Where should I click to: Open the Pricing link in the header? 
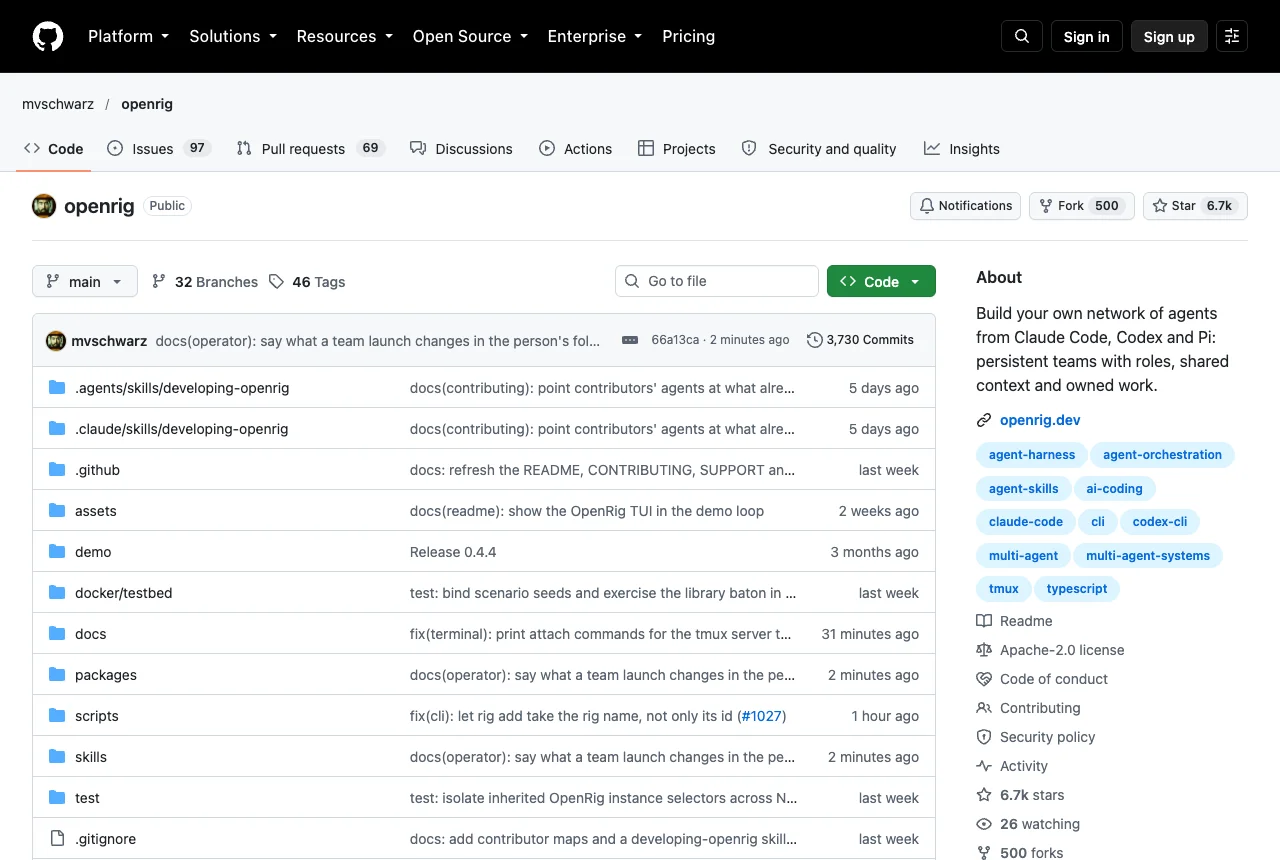coord(689,36)
